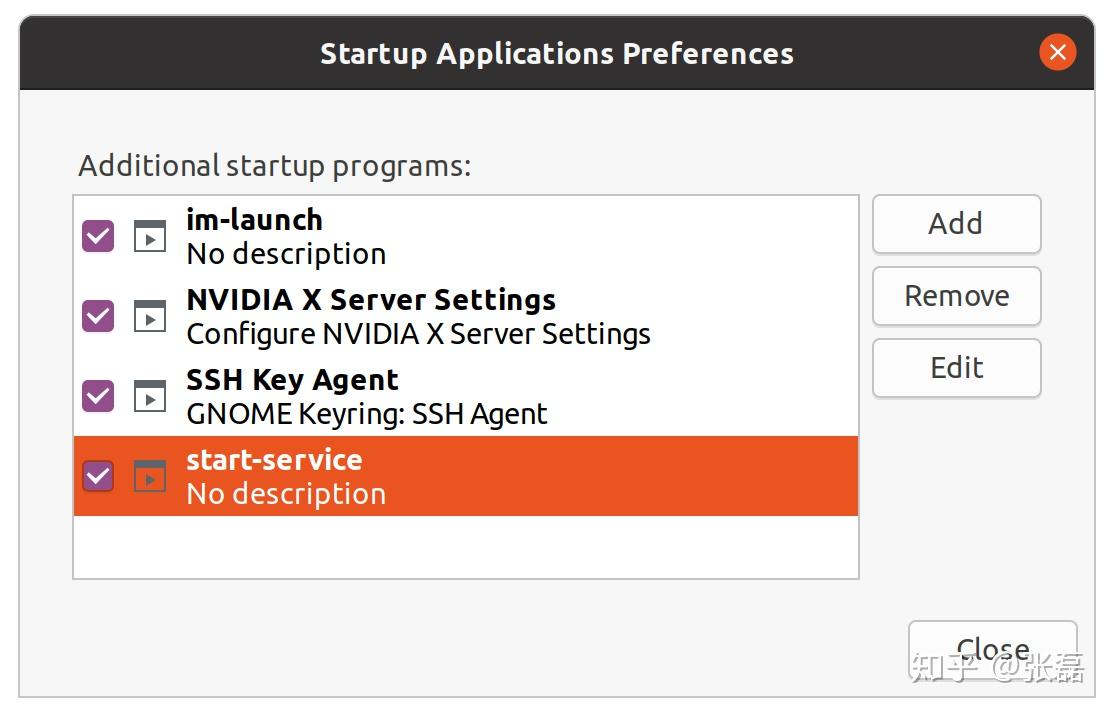Click the im-launch application icon
The height and width of the screenshot is (716, 1114).
coord(150,236)
